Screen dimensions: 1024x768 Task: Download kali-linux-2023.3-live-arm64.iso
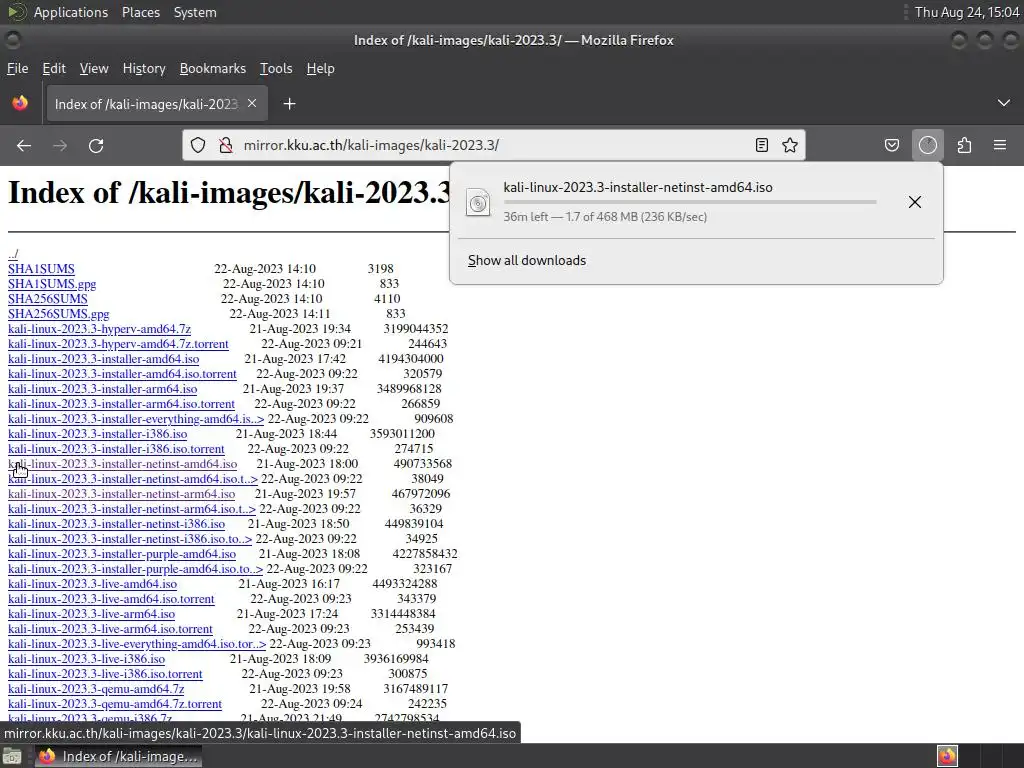pyautogui.click(x=91, y=615)
